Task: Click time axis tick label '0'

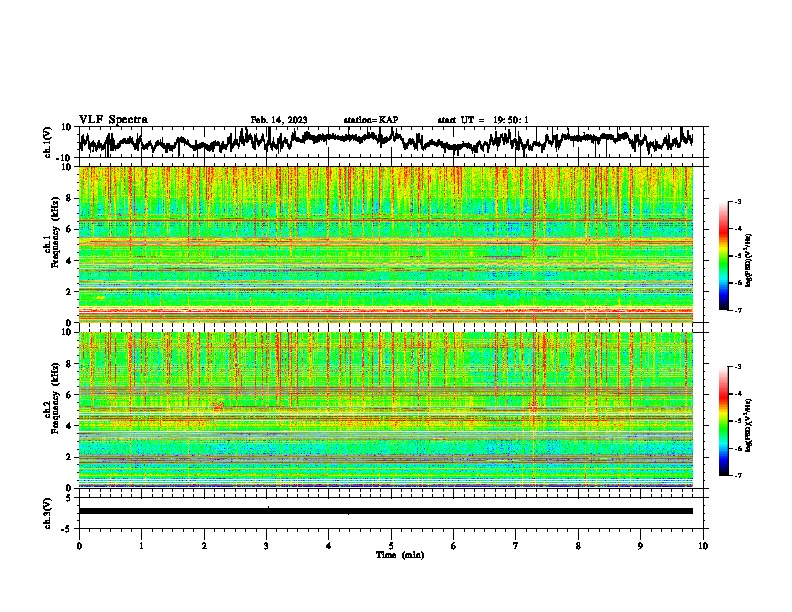Action: point(79,546)
